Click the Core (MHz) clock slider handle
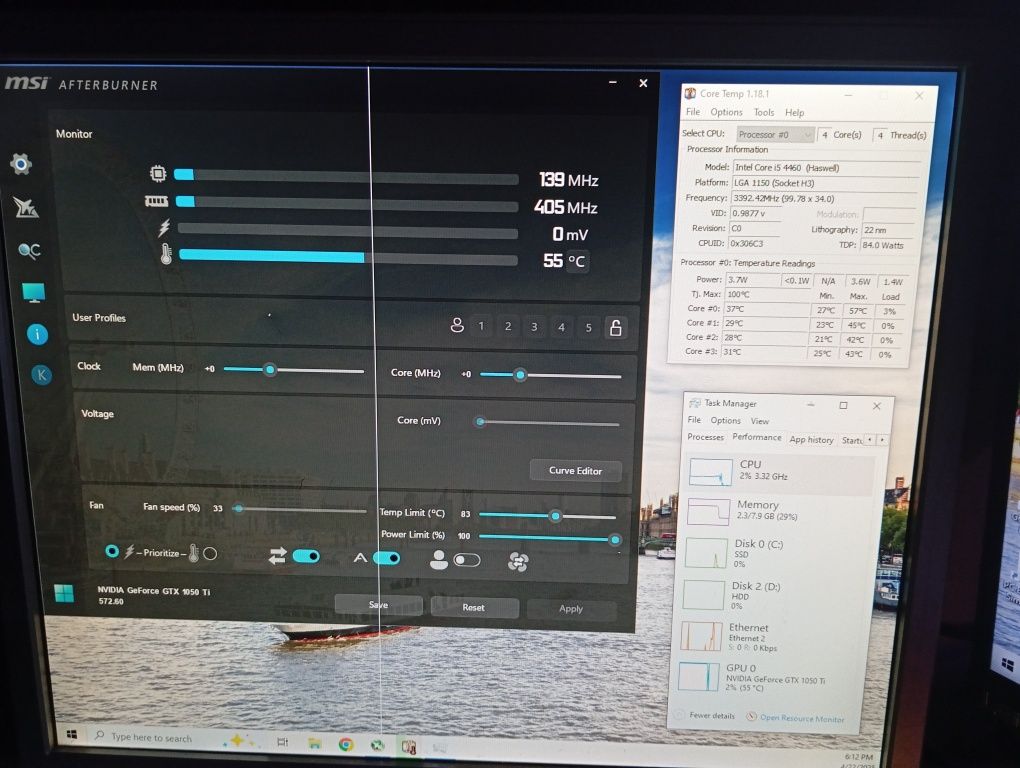This screenshot has height=768, width=1020. click(x=520, y=375)
